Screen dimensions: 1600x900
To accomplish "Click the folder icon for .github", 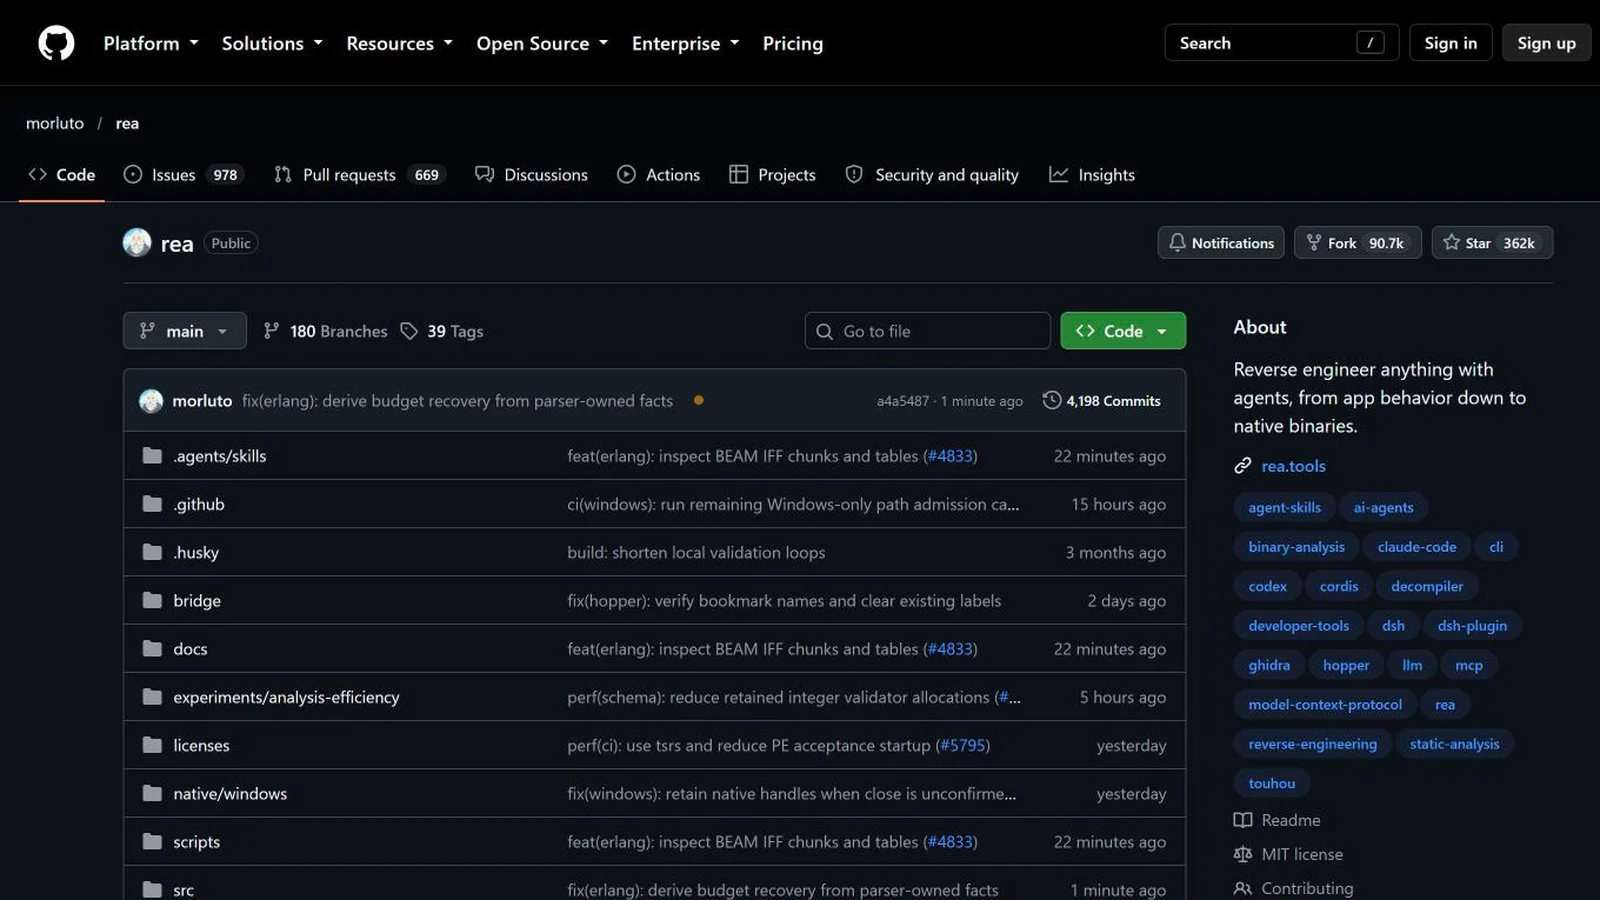I will click(152, 504).
